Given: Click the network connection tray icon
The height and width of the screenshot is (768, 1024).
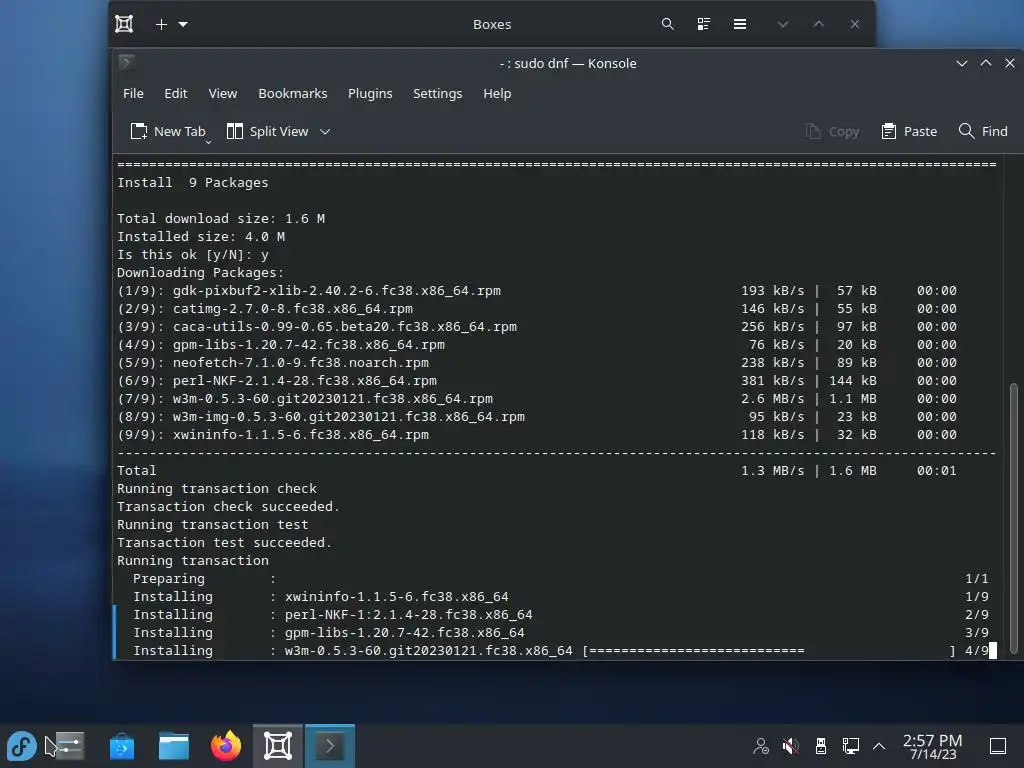Looking at the screenshot, I should (x=850, y=746).
